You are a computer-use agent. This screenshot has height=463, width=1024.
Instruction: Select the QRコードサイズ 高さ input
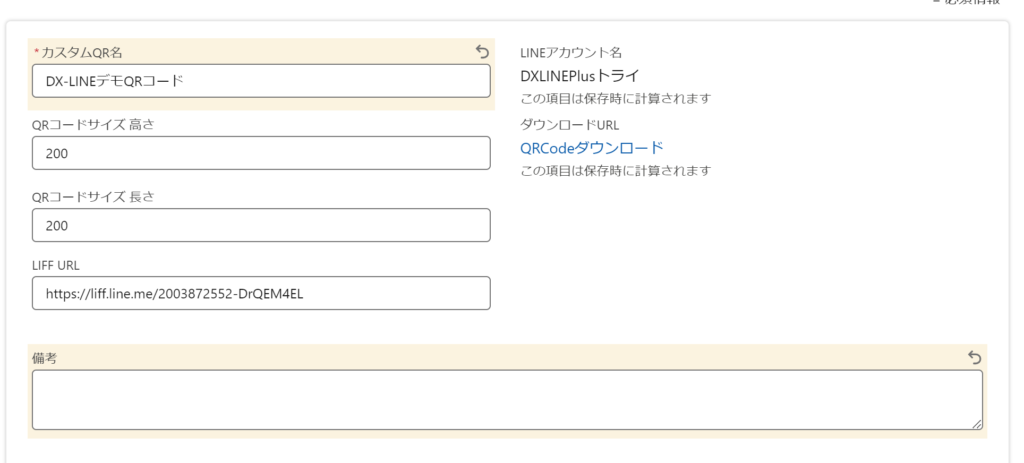point(261,153)
